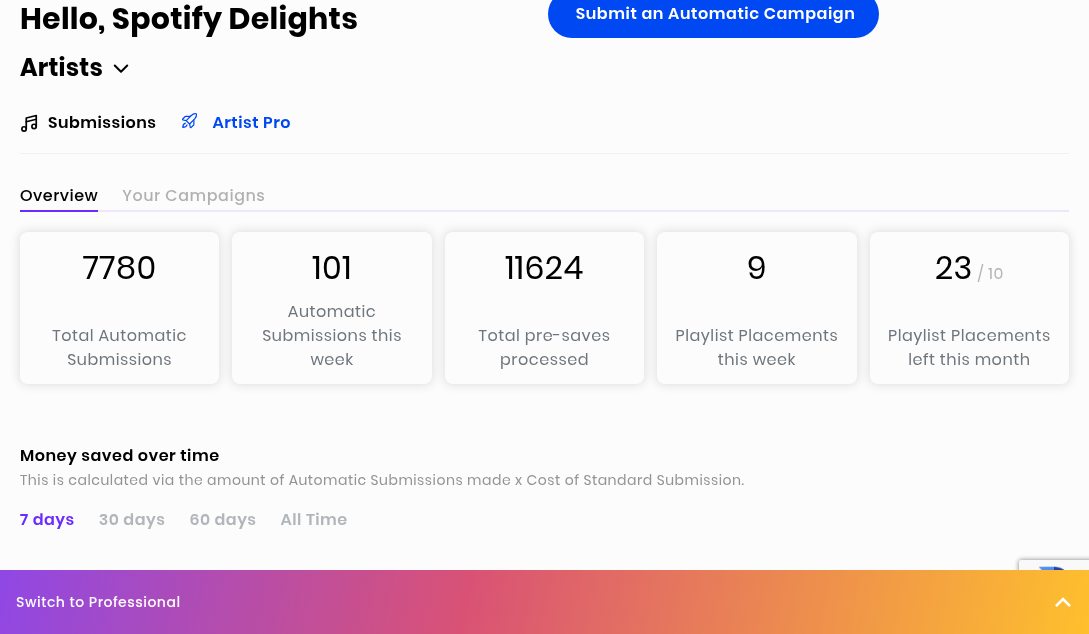Switch to the Your Campaigns tab

(x=193, y=196)
